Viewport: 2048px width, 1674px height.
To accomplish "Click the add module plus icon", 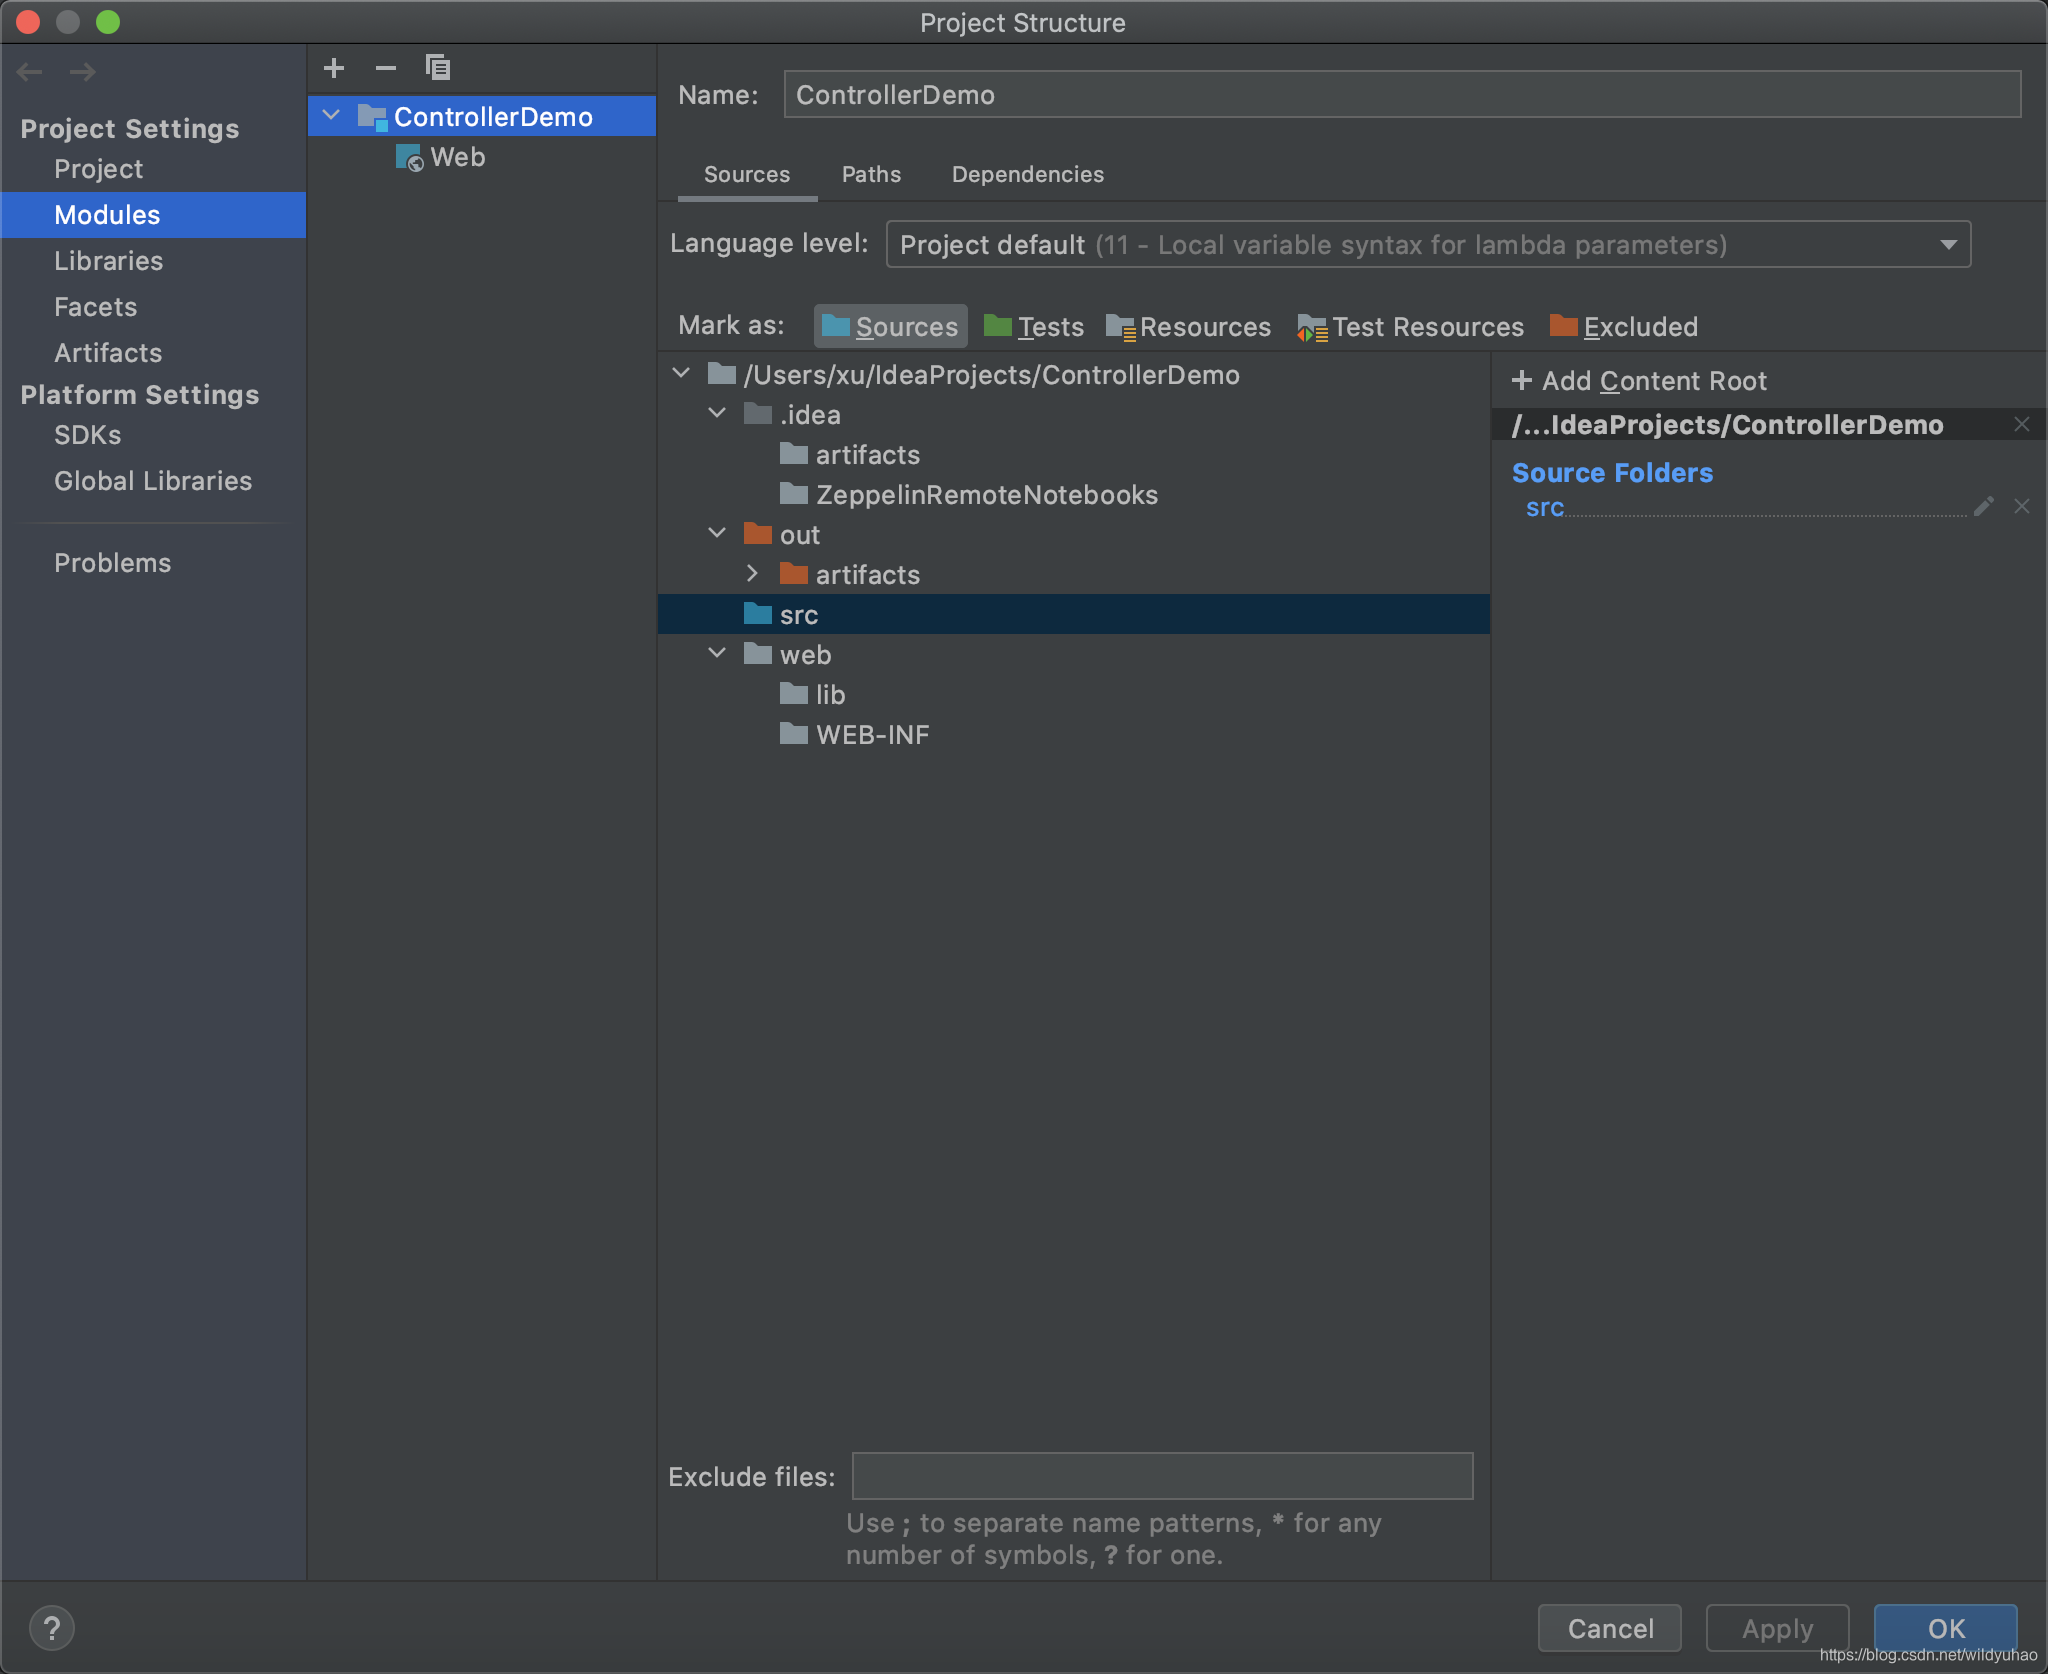I will 334,68.
